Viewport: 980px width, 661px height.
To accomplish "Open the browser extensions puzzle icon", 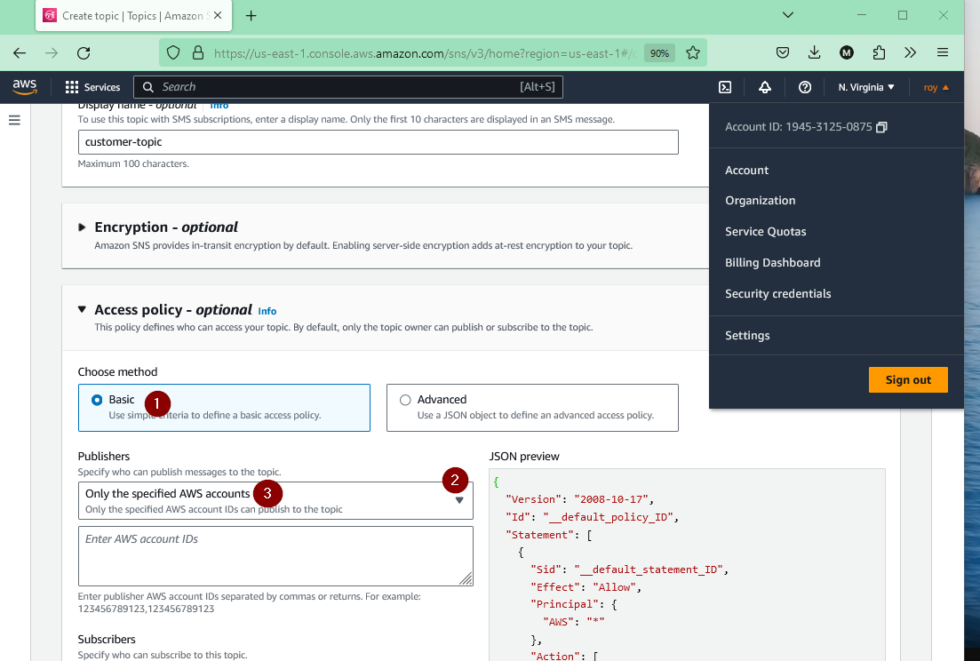I will (879, 52).
